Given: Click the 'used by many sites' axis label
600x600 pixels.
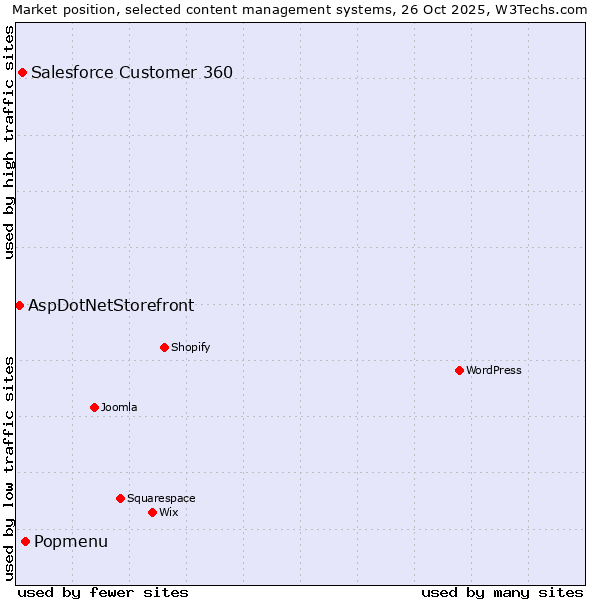Looking at the screenshot, I should tap(502, 592).
